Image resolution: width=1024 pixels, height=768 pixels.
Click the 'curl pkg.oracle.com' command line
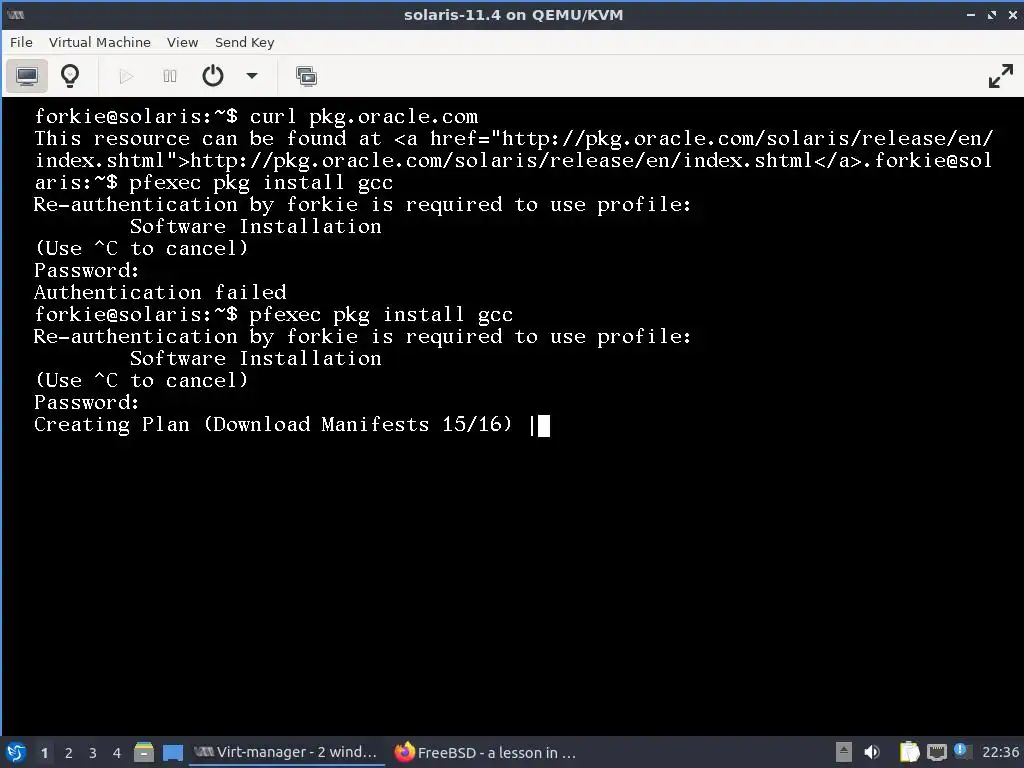(x=364, y=116)
